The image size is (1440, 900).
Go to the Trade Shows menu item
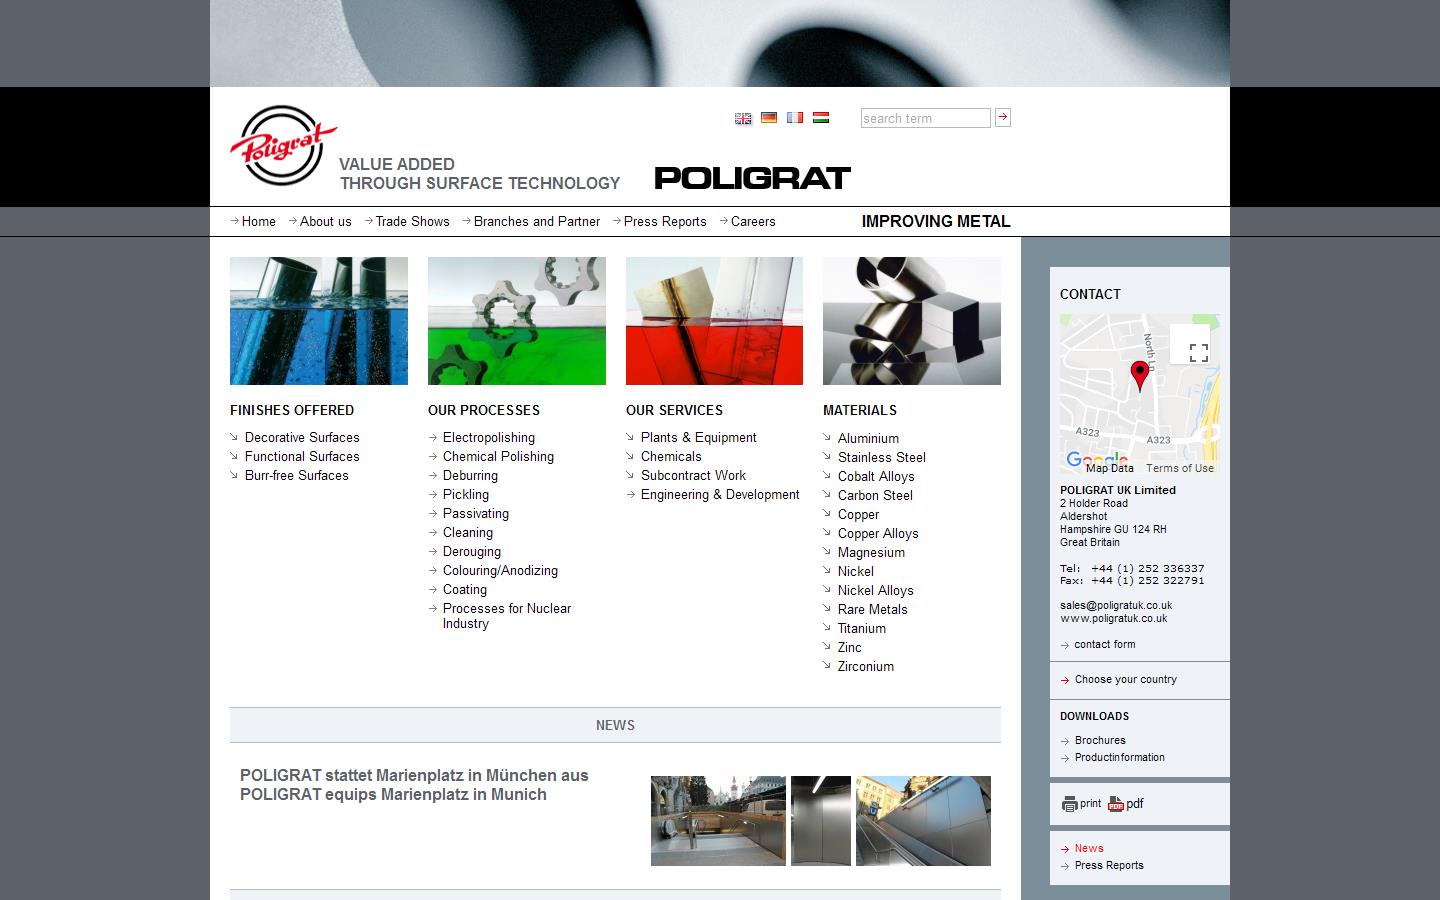[412, 221]
